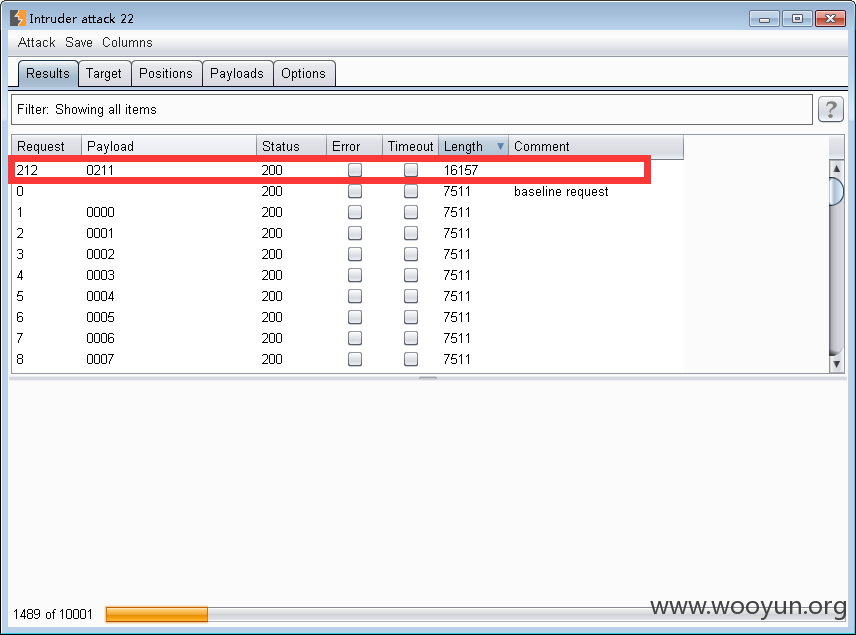Toggle Error checkbox for payload 0003
The height and width of the screenshot is (635, 856).
[x=355, y=275]
